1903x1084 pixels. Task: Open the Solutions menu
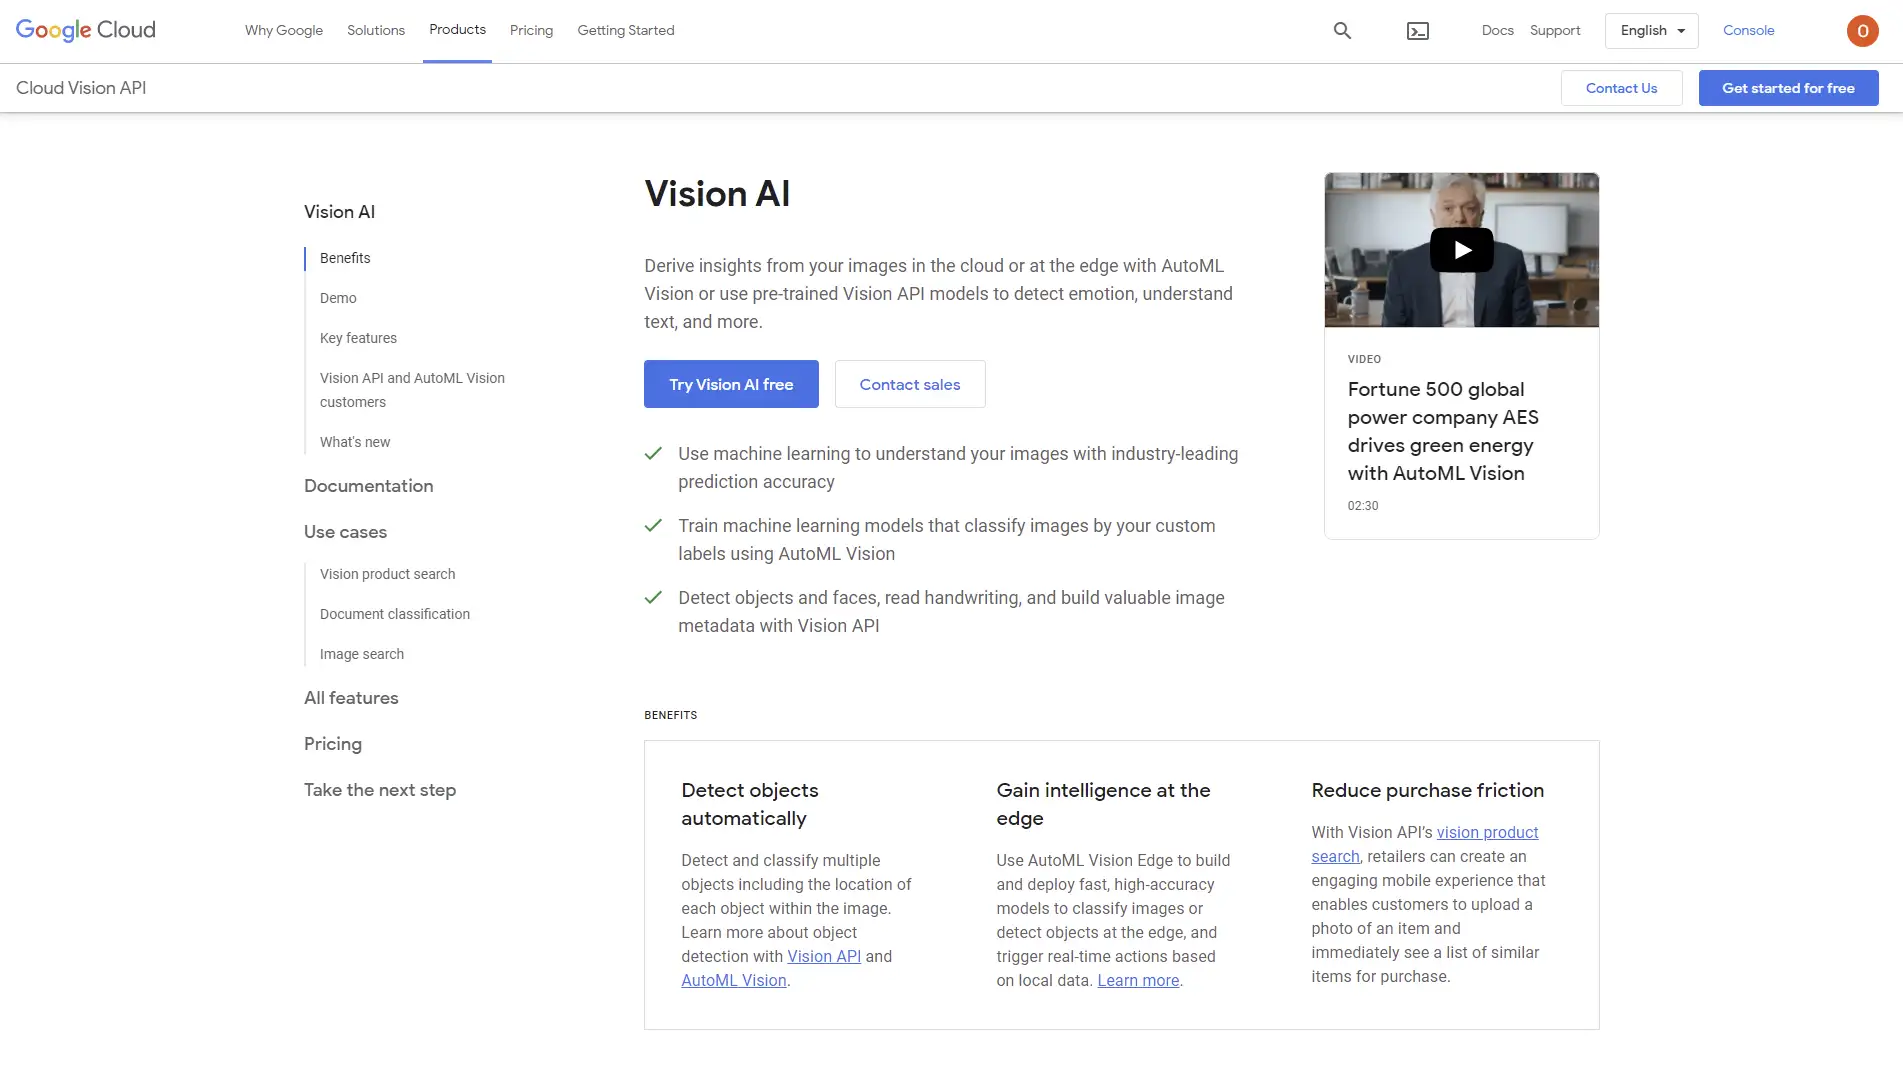(376, 31)
